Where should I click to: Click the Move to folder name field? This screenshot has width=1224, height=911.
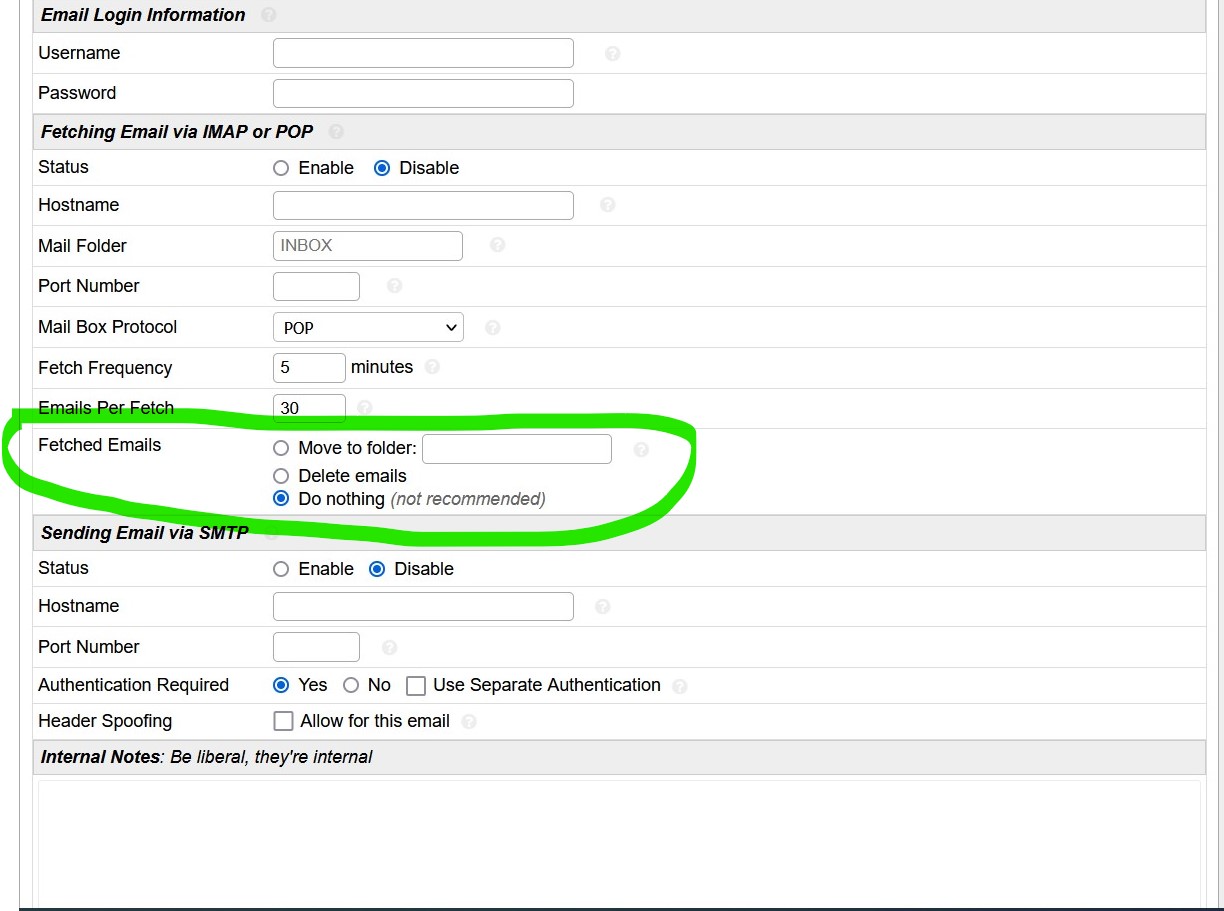tap(517, 449)
